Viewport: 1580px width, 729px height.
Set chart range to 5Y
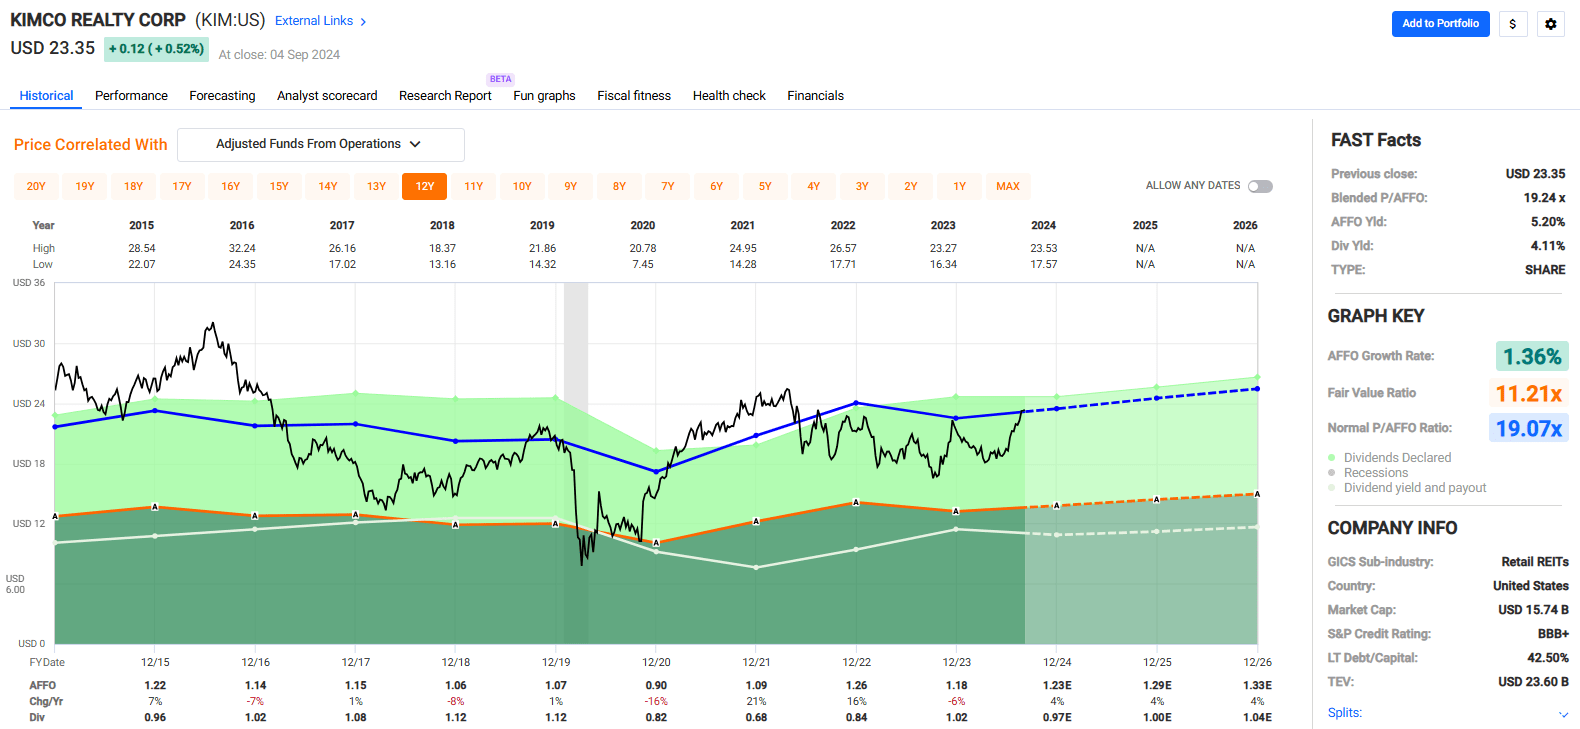tap(765, 186)
